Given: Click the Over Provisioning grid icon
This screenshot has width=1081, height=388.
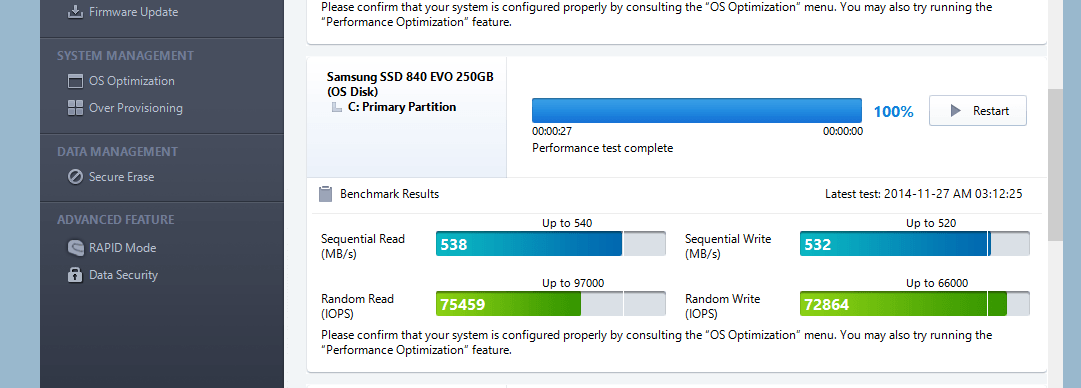Looking at the screenshot, I should pos(75,108).
